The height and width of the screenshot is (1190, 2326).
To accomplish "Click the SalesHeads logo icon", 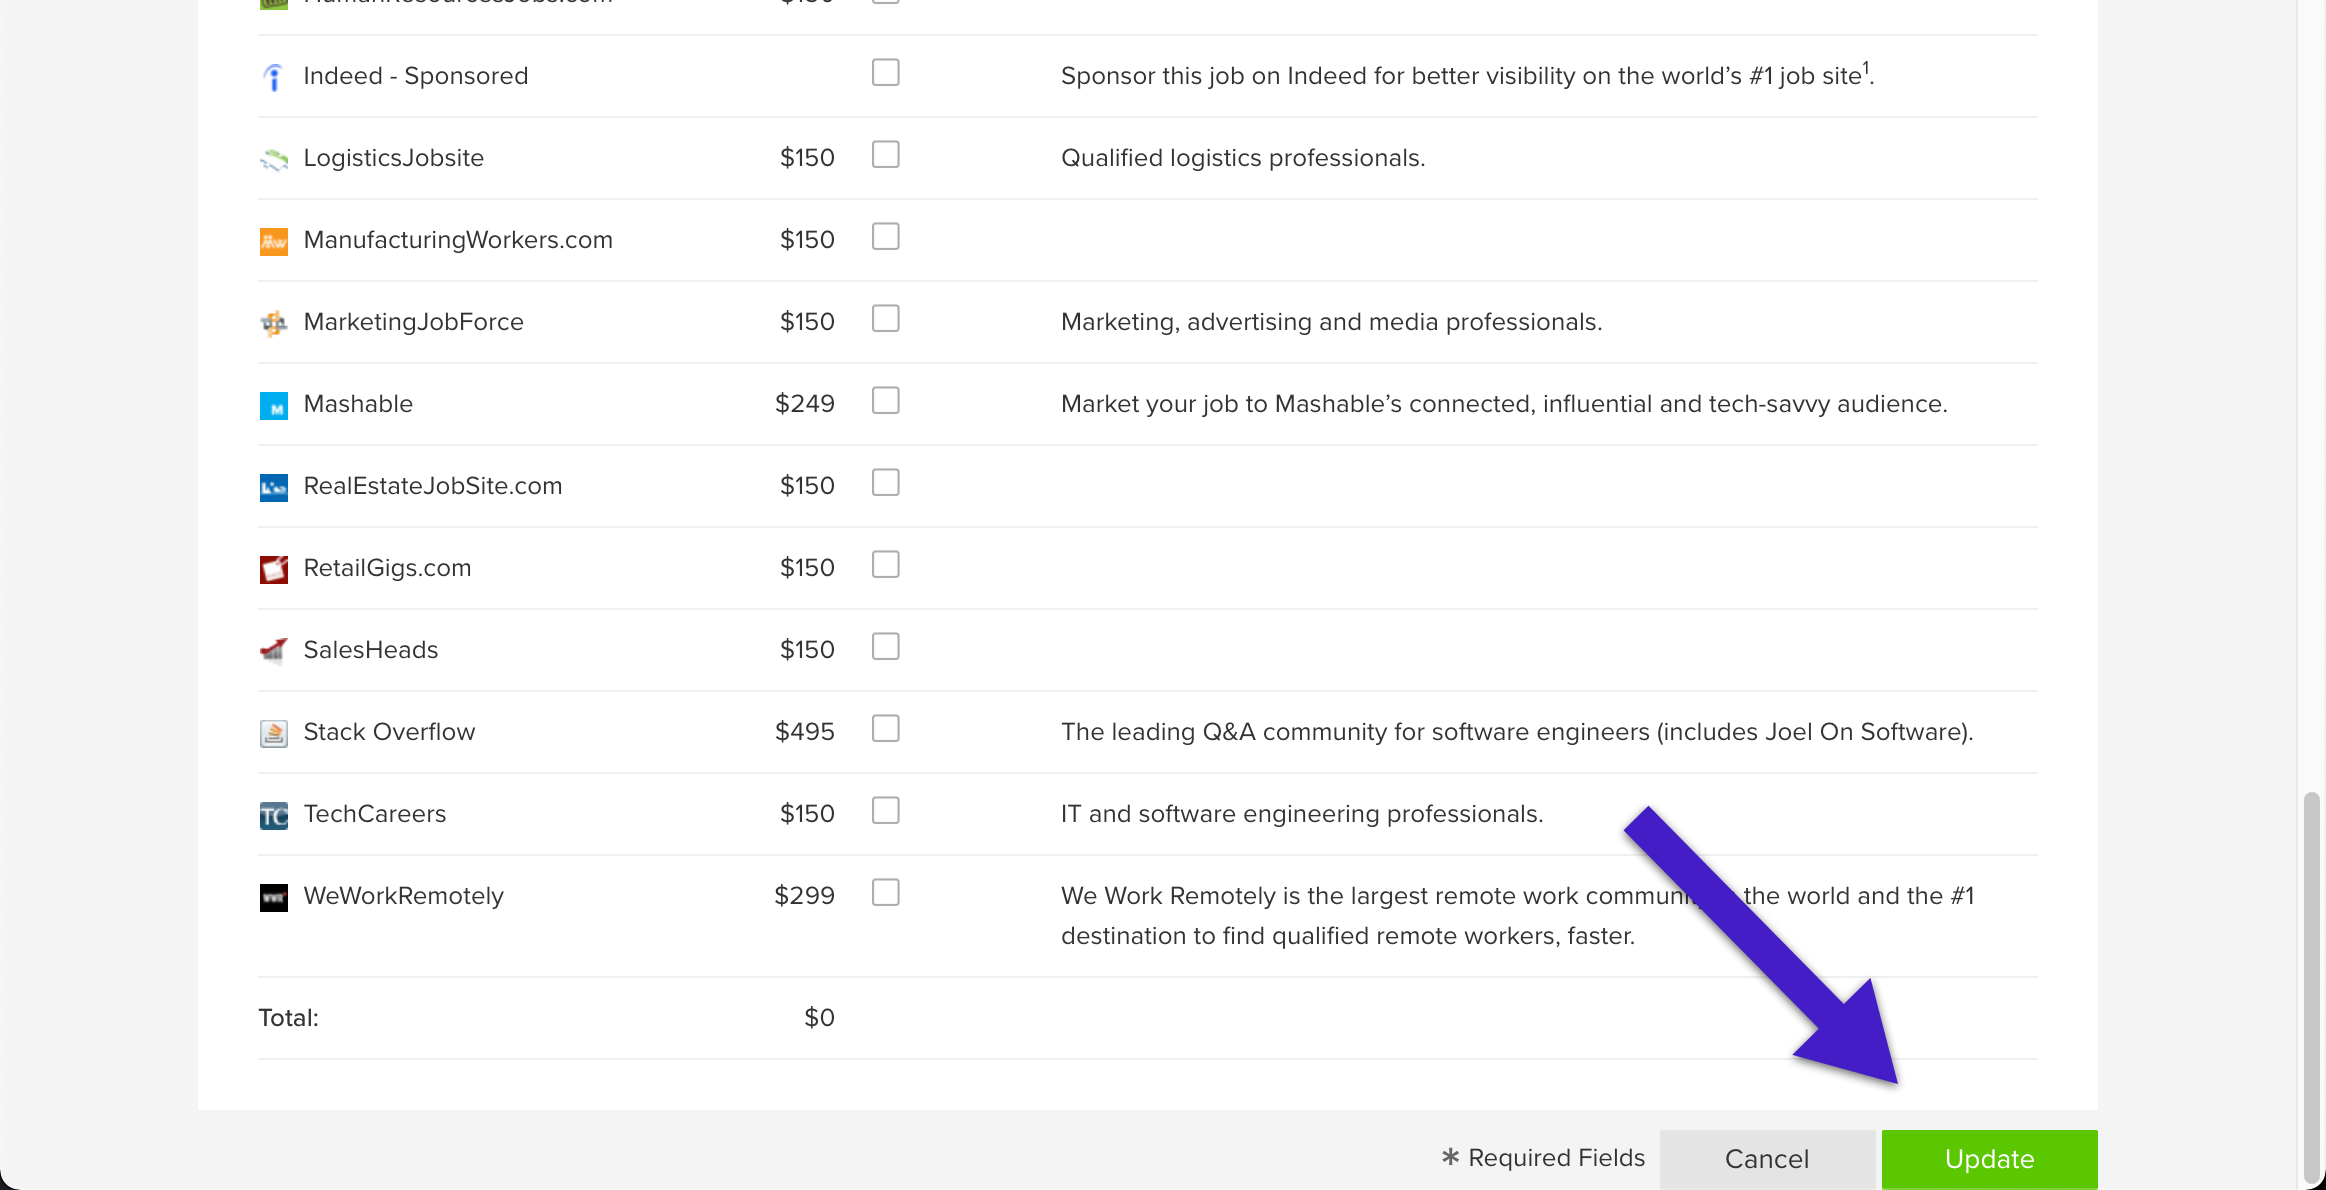I will [273, 651].
